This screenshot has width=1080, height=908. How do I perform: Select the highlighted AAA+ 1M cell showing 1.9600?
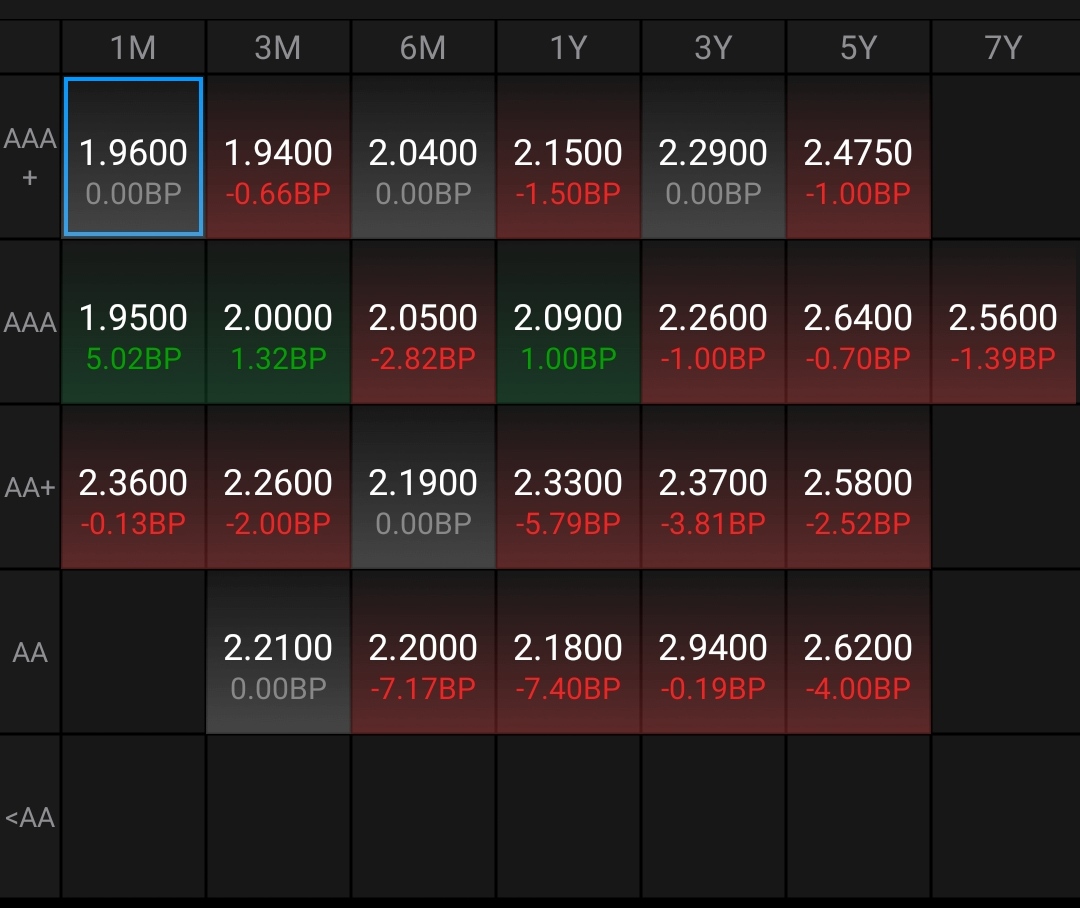tap(134, 157)
